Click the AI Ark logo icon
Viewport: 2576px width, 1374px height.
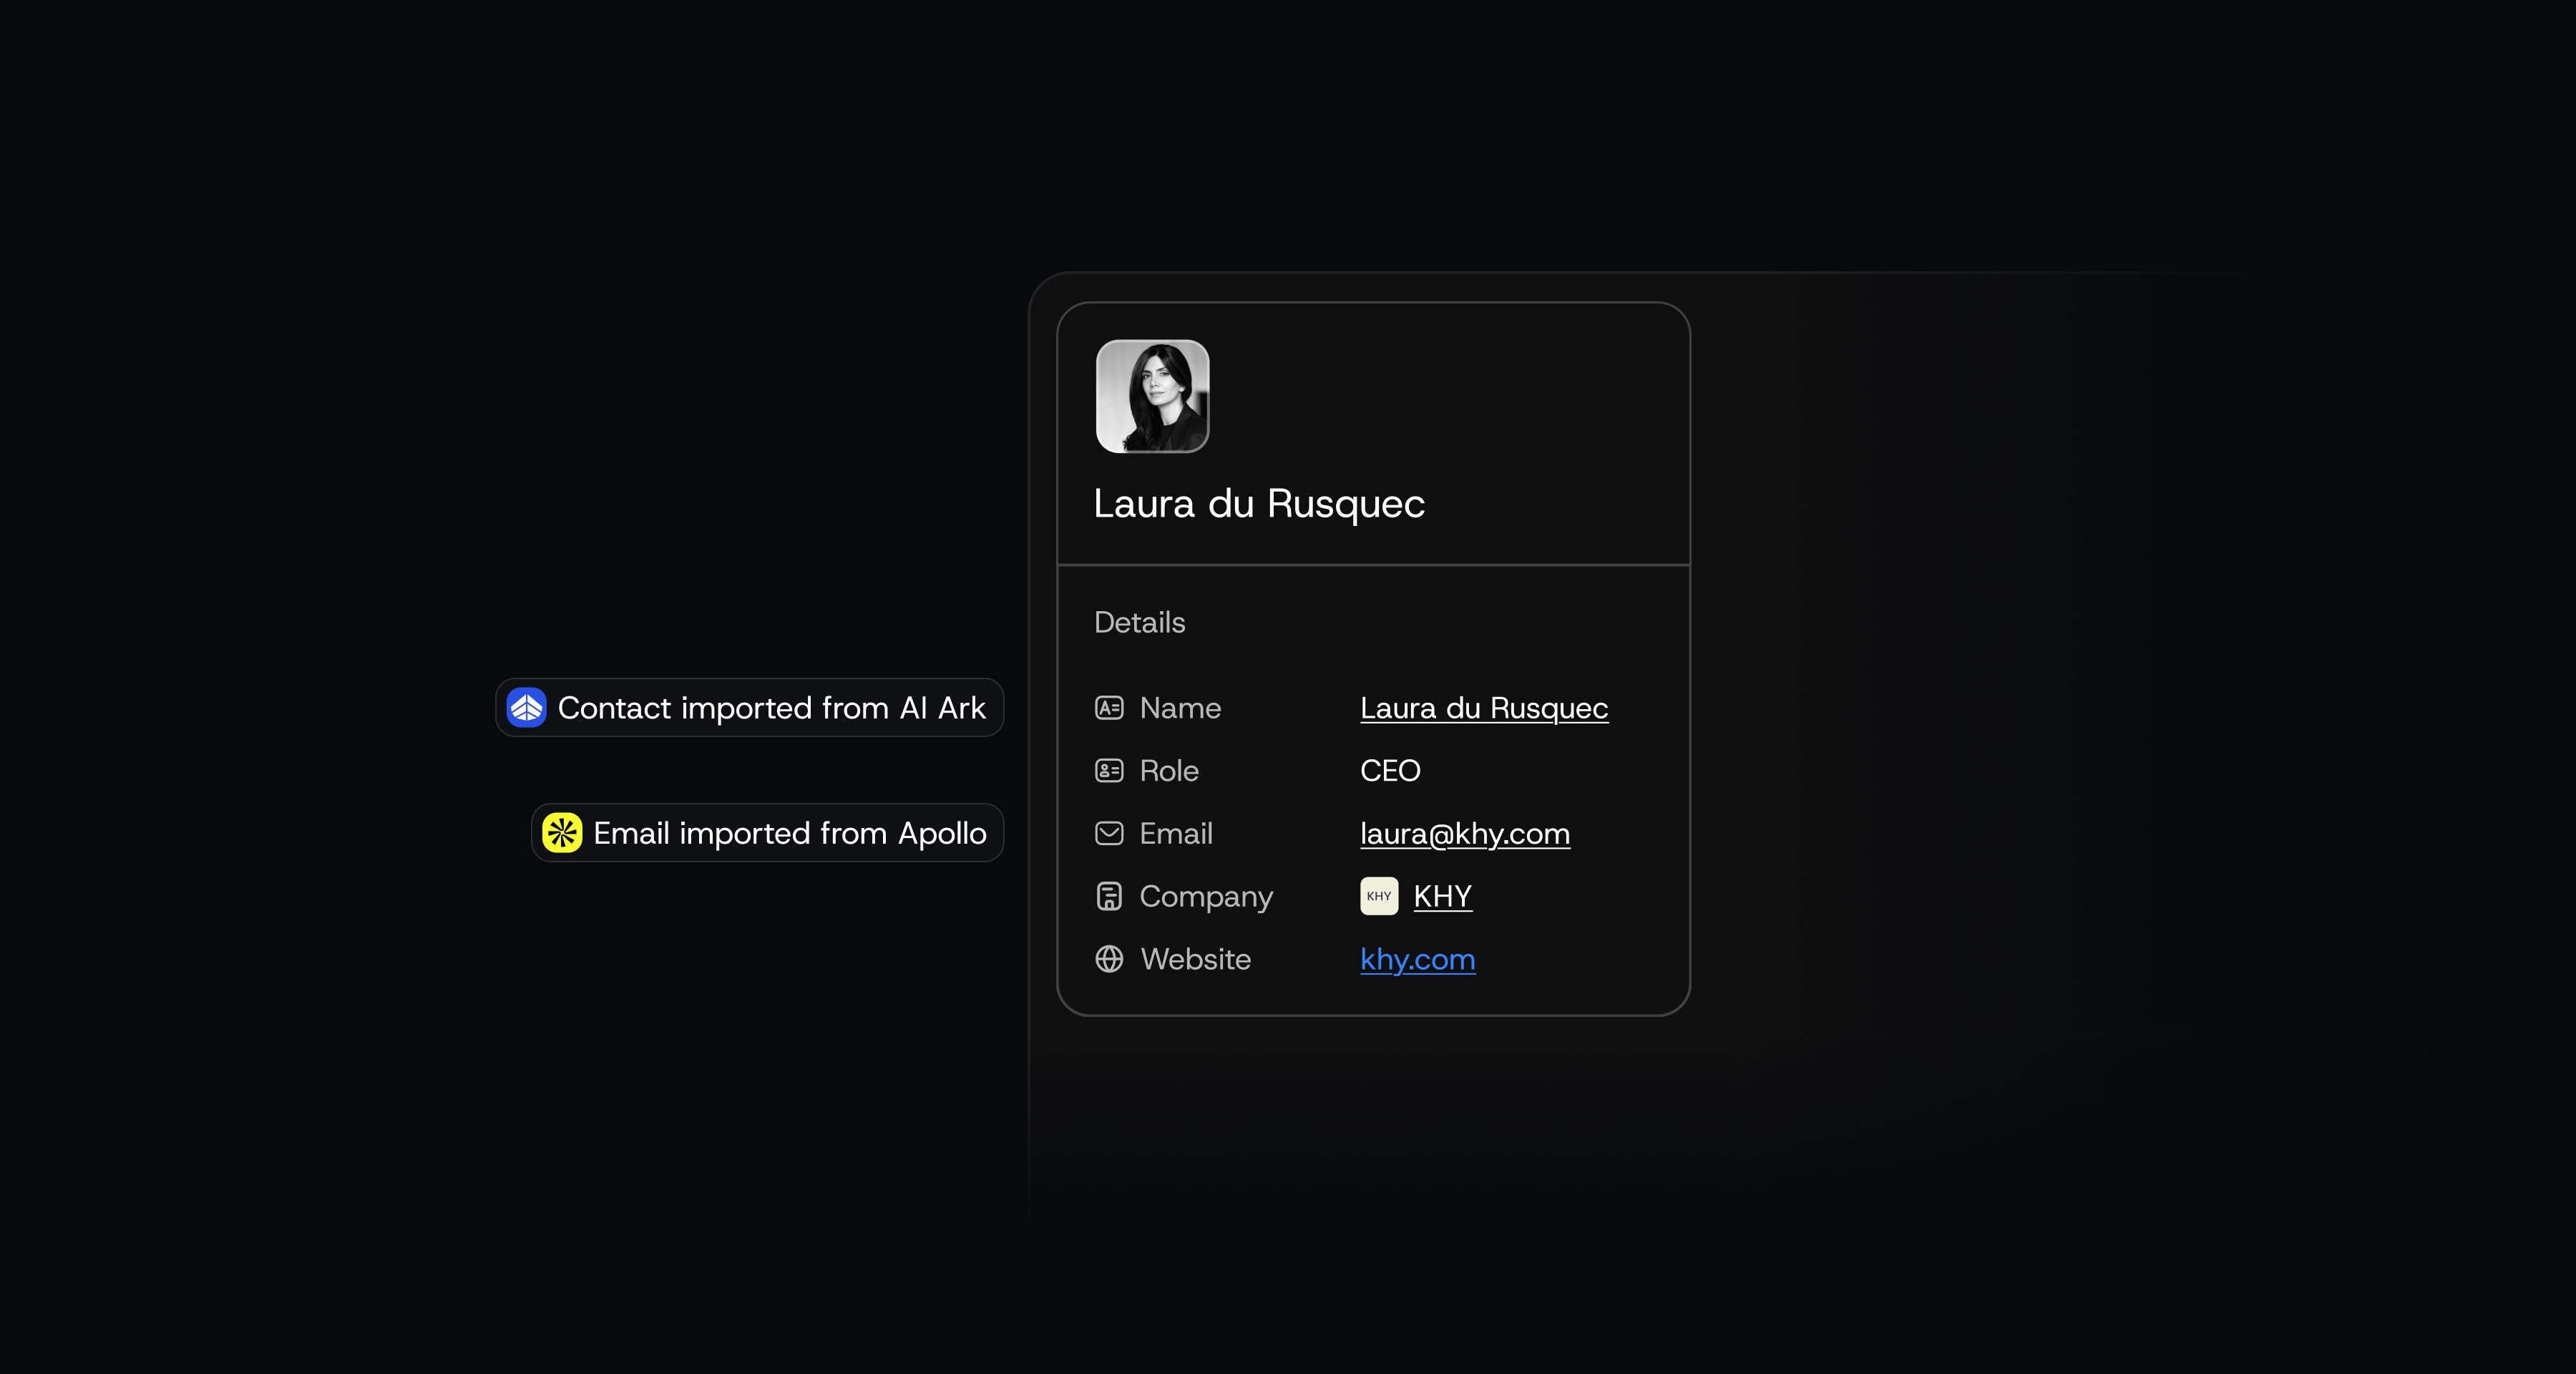[526, 708]
